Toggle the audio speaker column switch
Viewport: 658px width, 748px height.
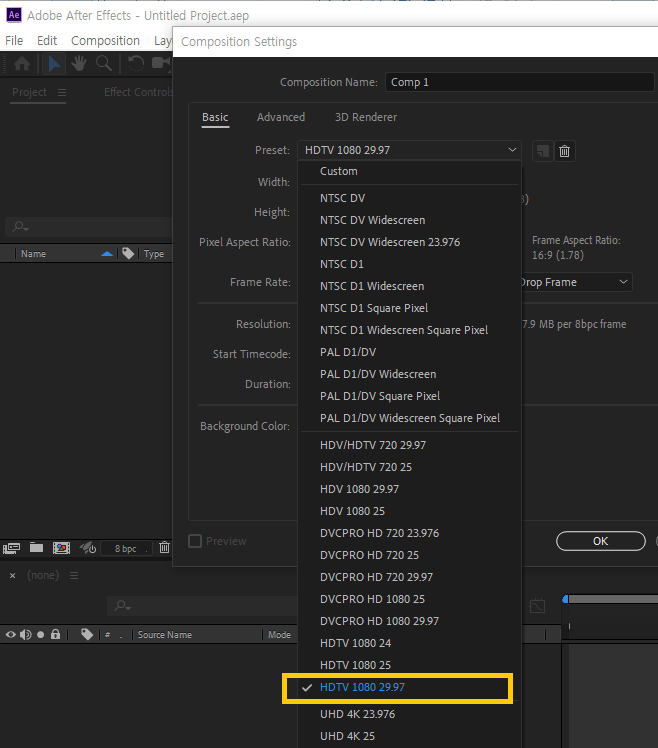26,635
